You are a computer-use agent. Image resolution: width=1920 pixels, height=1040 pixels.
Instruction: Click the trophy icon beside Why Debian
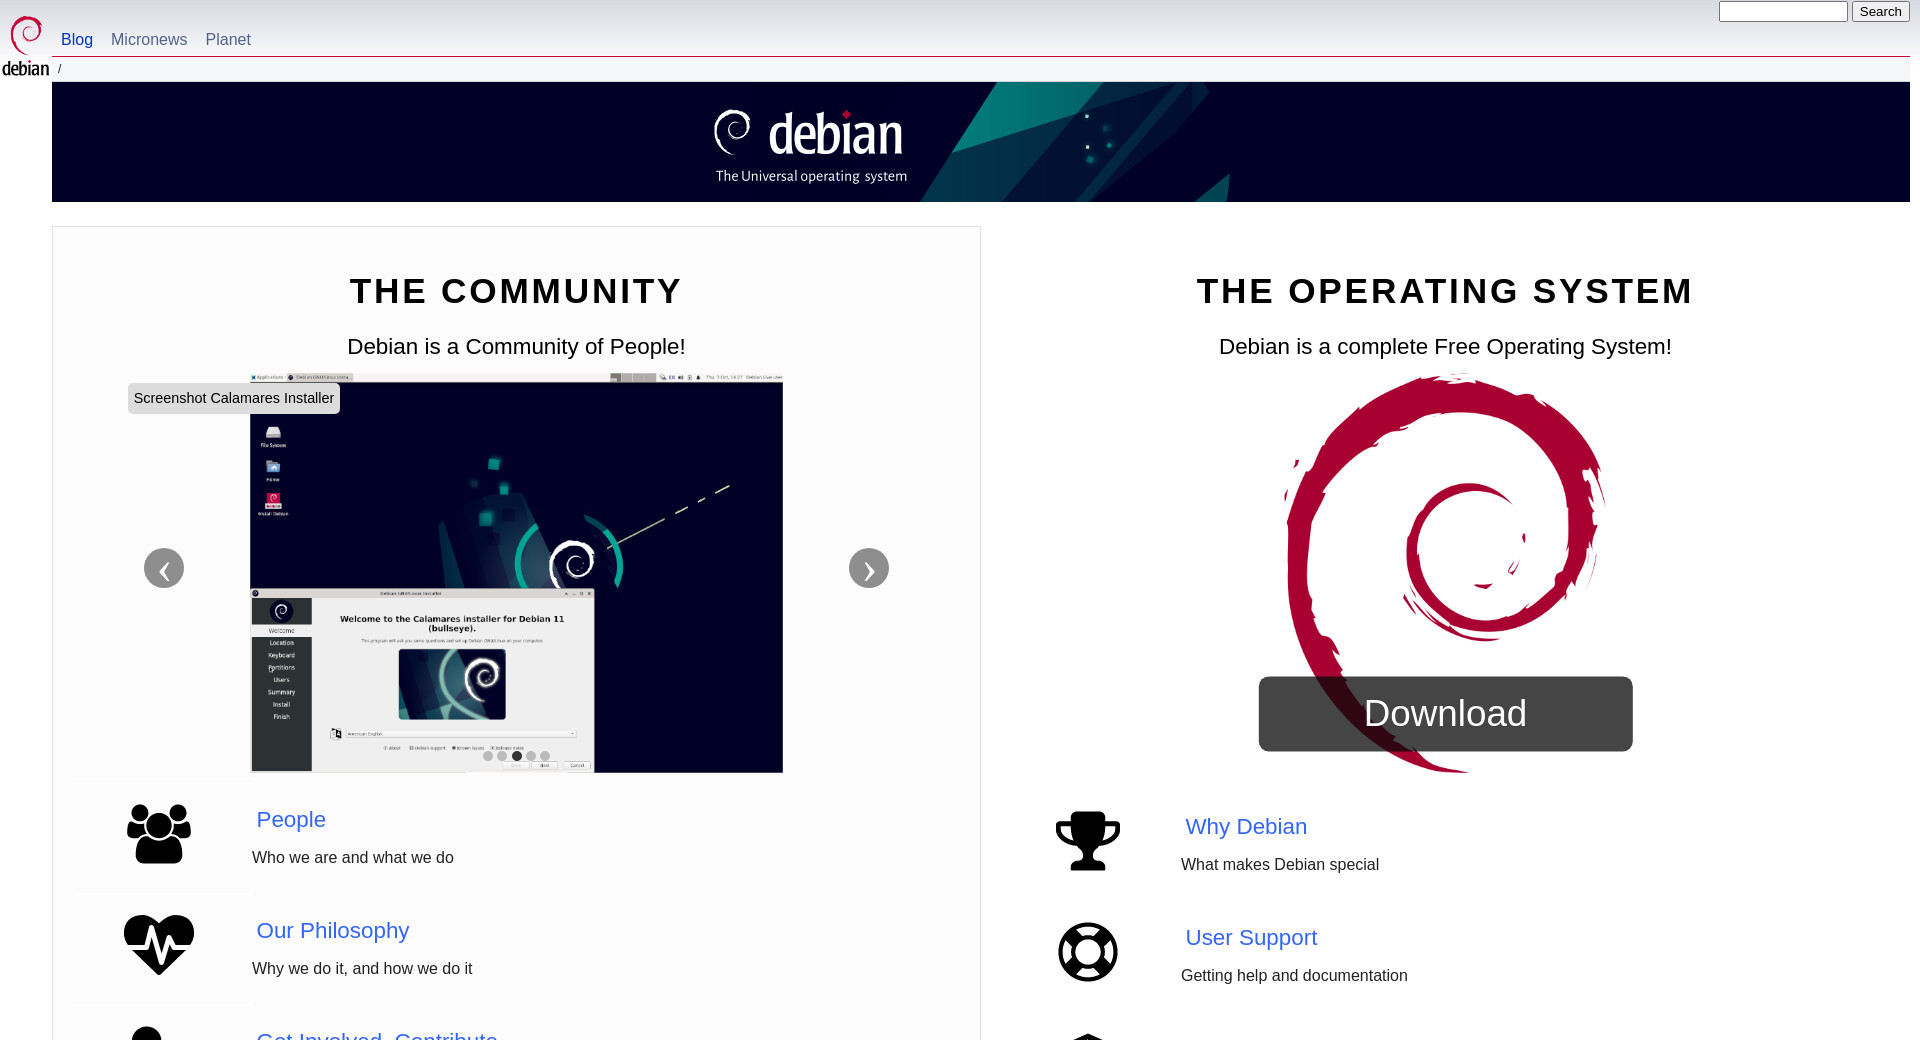[x=1087, y=840]
